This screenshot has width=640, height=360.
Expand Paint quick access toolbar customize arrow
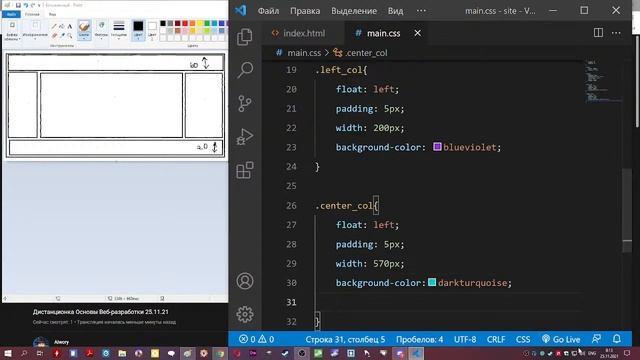click(39, 6)
